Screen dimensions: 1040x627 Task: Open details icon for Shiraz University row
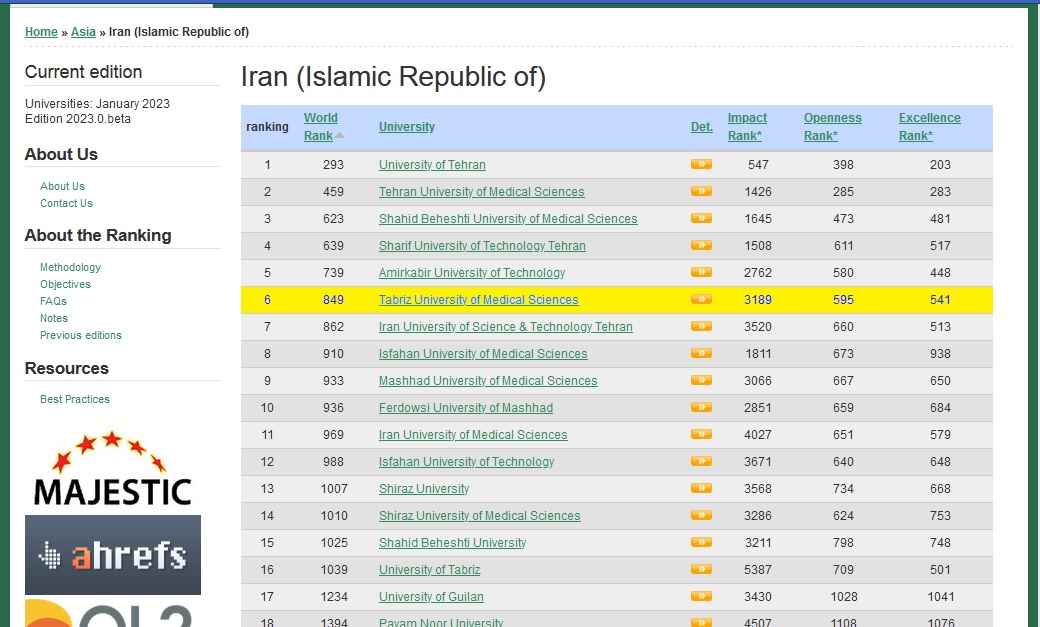pos(701,488)
